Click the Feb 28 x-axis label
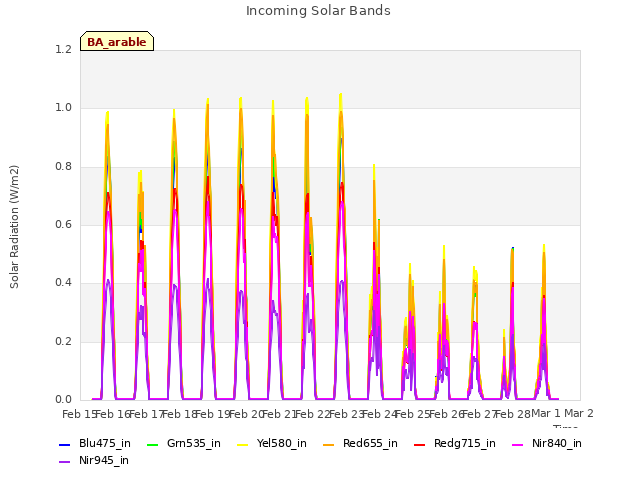This screenshot has width=640, height=480. (513, 414)
